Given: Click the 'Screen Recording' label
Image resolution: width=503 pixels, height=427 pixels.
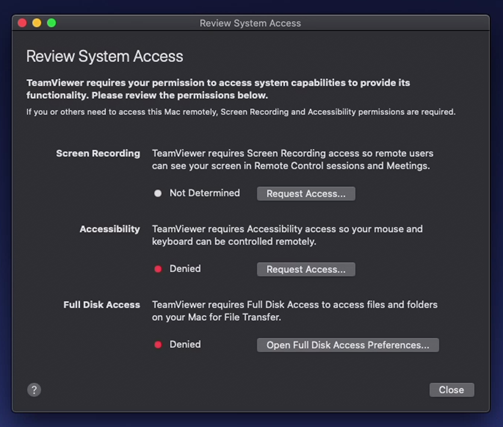Looking at the screenshot, I should coord(98,153).
